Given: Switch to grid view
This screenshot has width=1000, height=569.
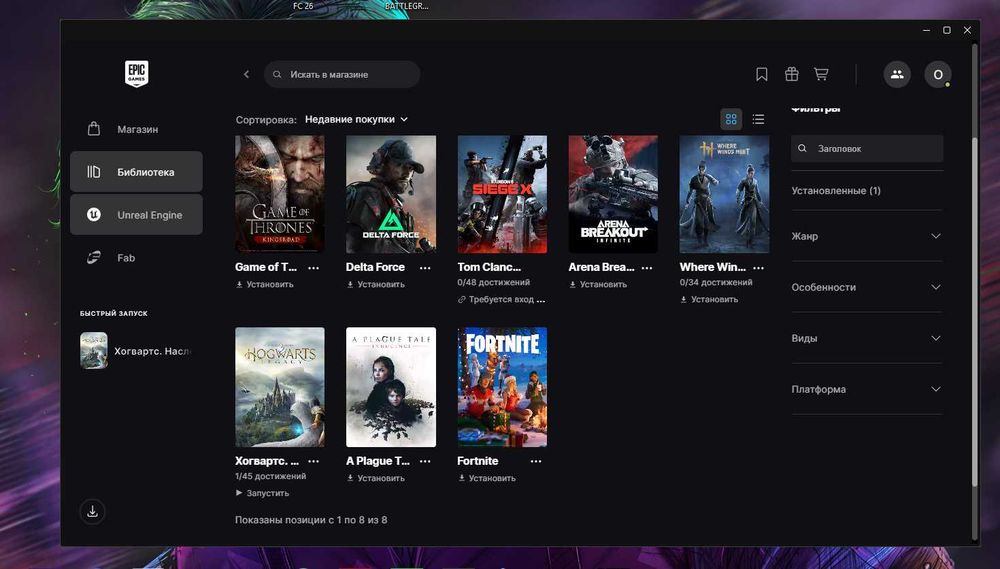Looking at the screenshot, I should tap(731, 119).
